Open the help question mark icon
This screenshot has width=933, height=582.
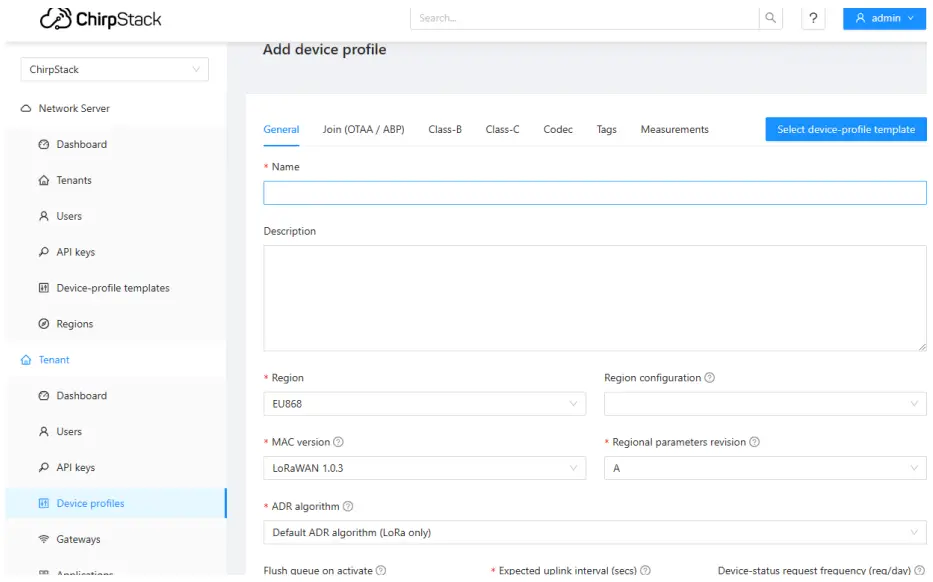click(x=813, y=18)
